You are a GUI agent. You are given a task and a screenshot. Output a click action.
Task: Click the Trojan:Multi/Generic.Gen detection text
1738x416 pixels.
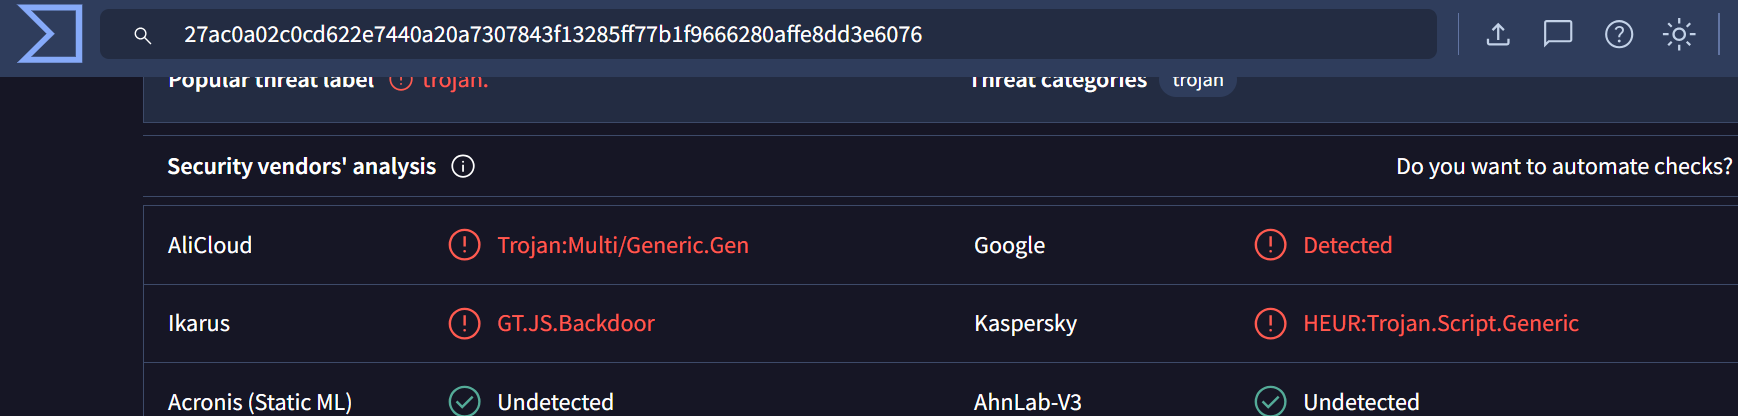coord(623,245)
